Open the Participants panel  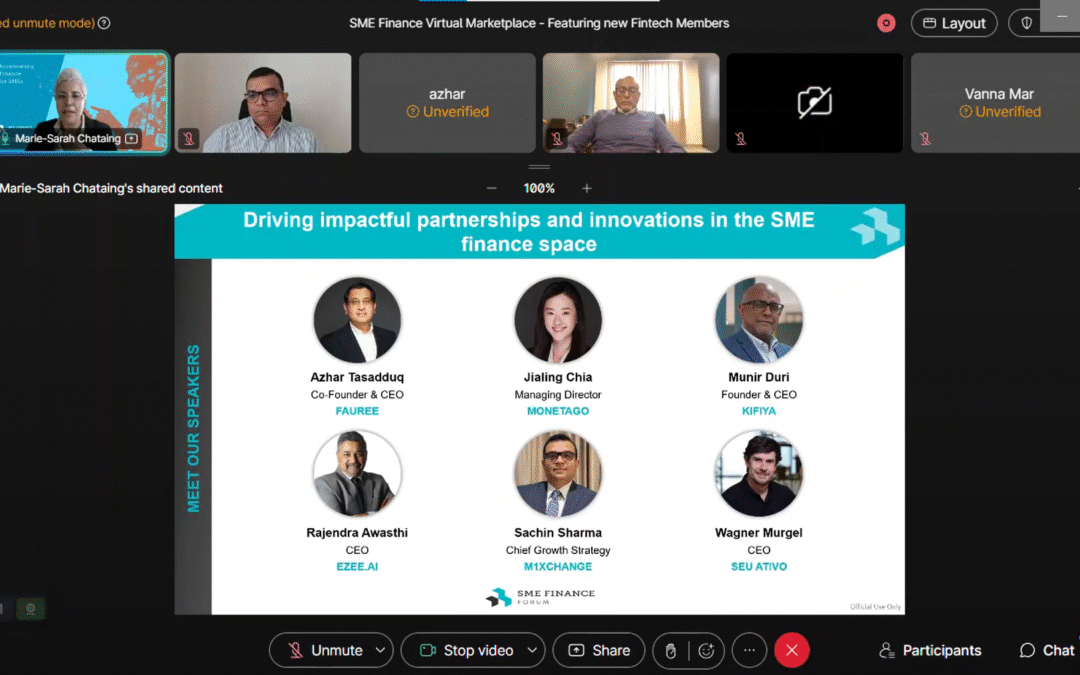click(931, 650)
